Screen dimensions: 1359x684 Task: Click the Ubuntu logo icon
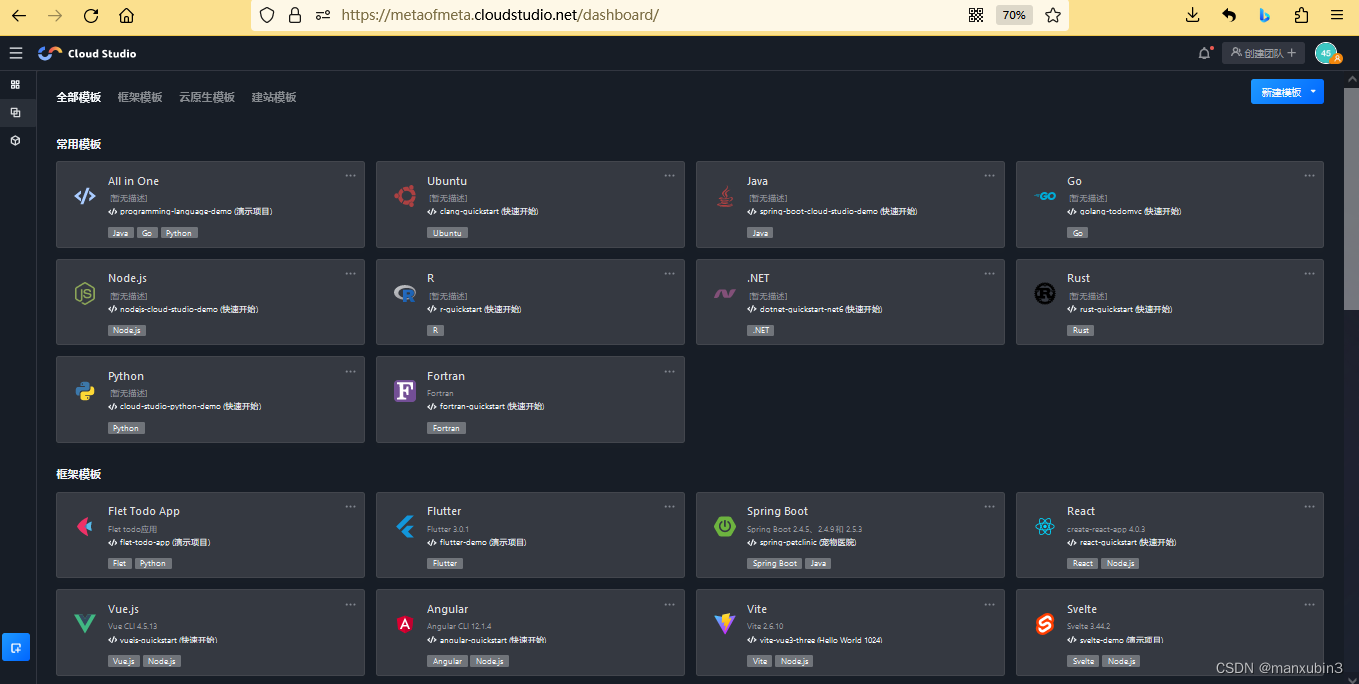(x=405, y=196)
